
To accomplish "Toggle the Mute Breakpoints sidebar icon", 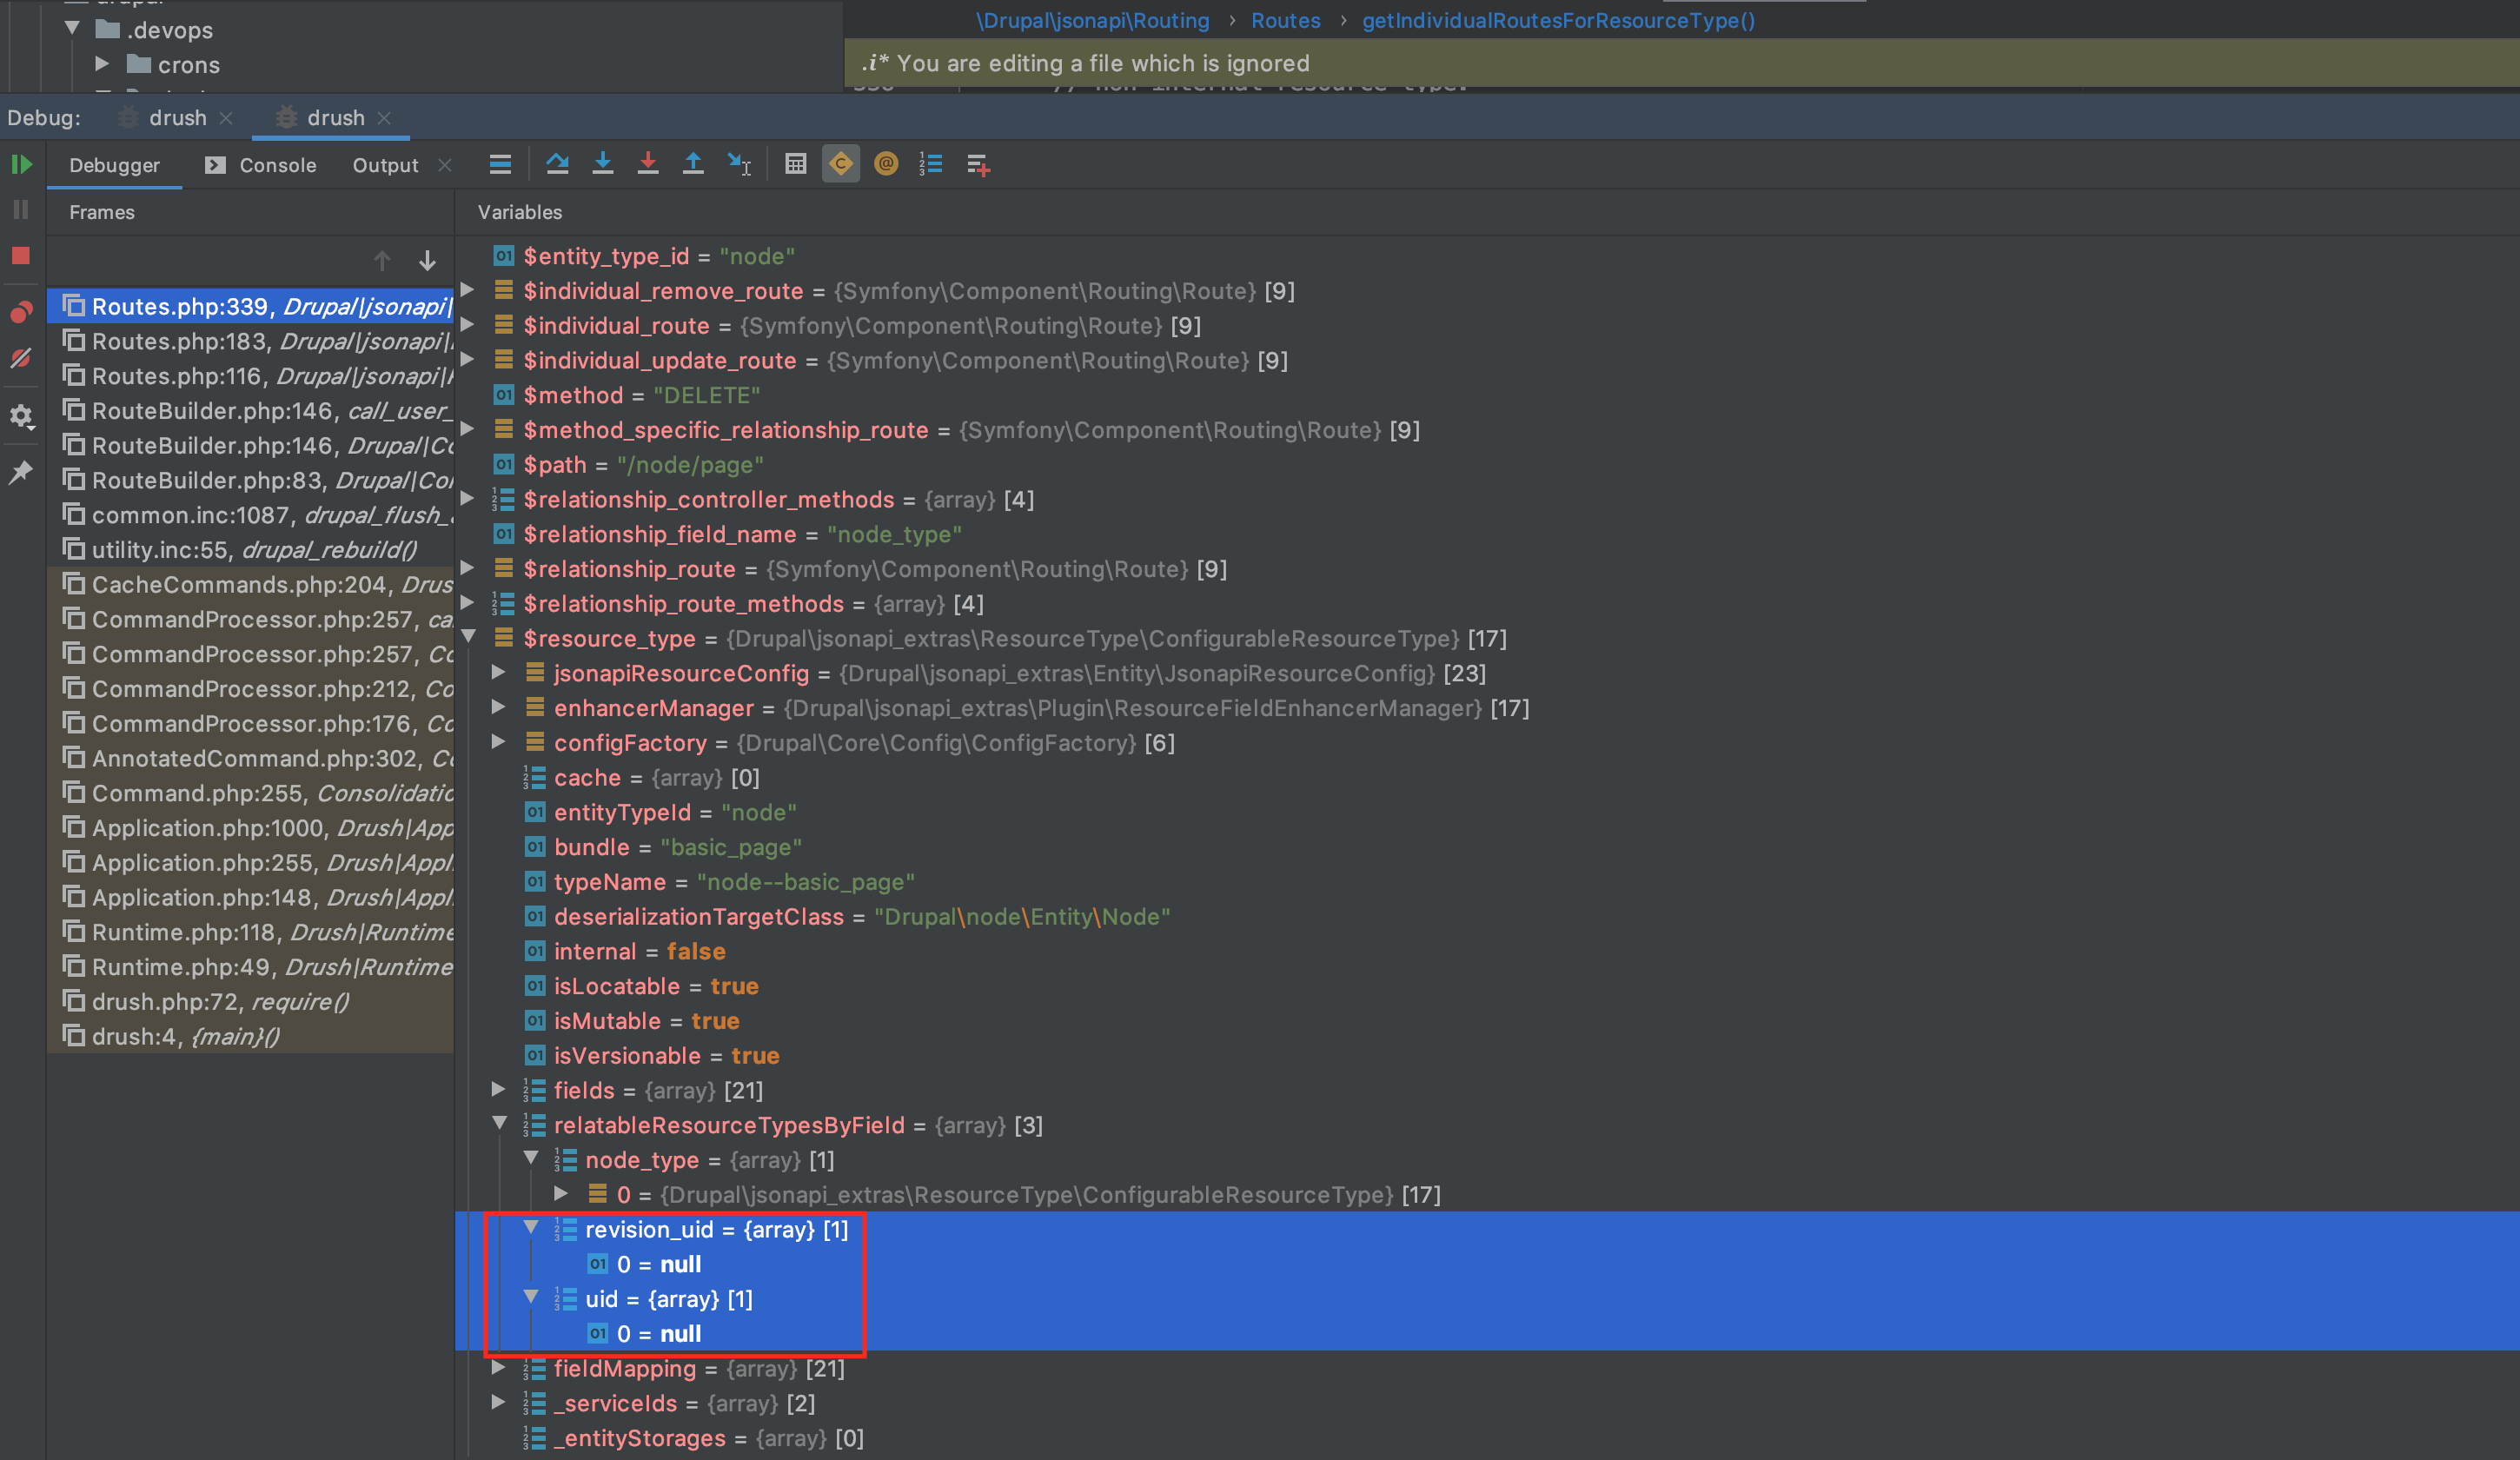I will point(21,358).
